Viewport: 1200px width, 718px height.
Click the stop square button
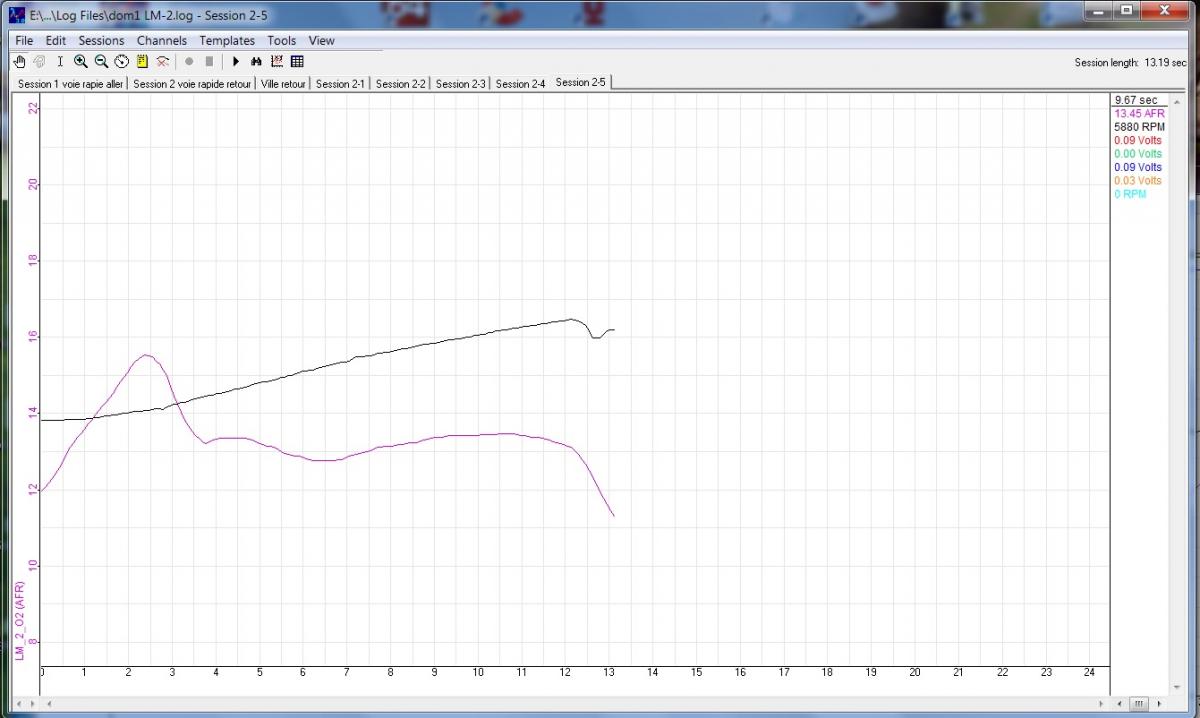coord(209,61)
